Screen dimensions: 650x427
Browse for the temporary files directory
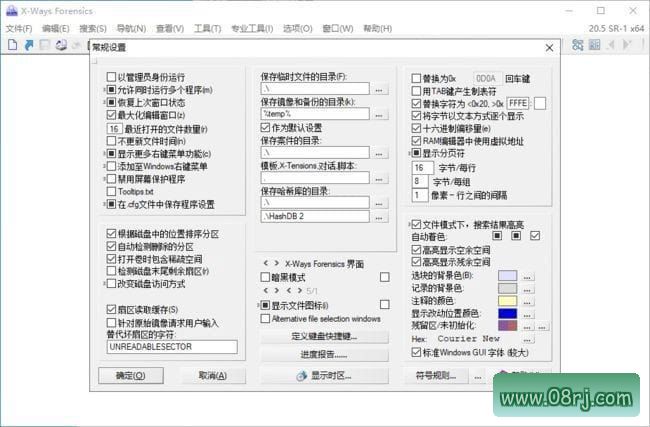[379, 89]
